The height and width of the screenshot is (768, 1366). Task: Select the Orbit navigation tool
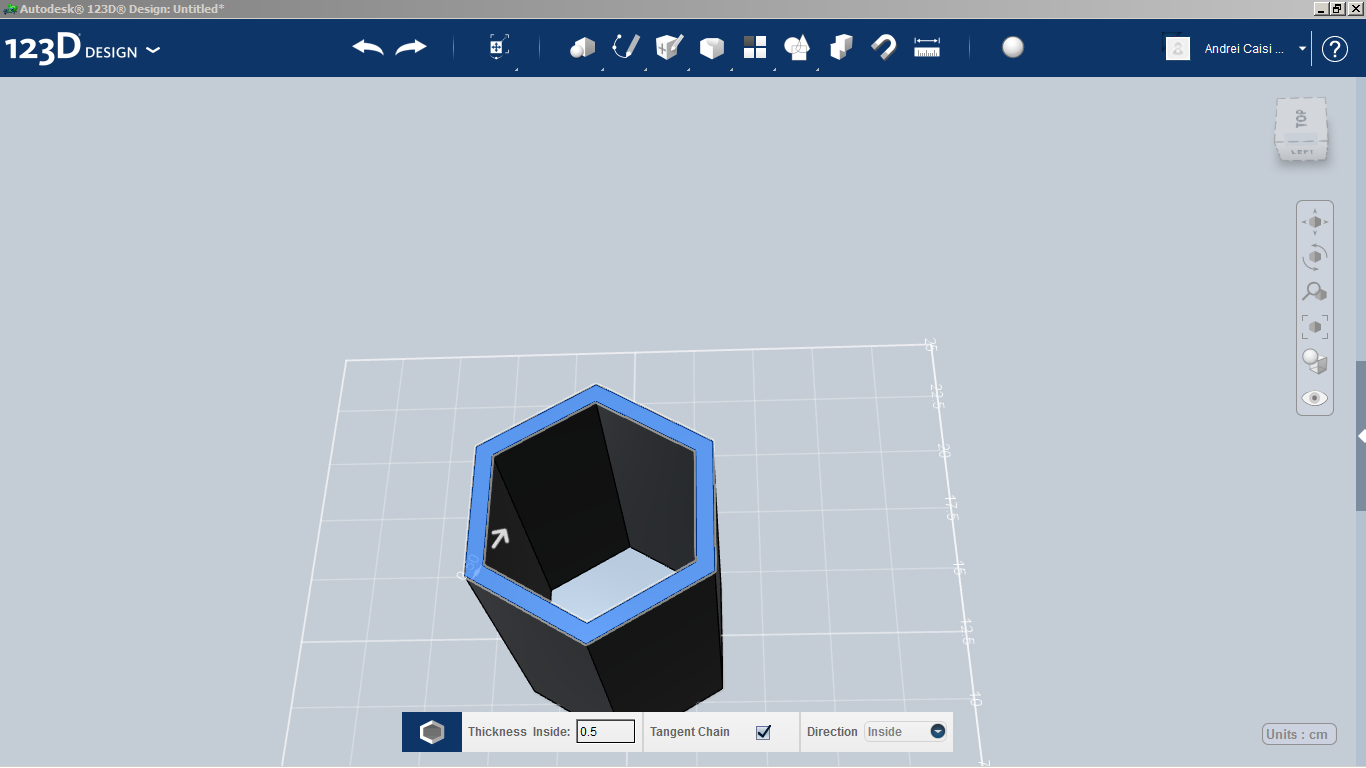(1315, 257)
